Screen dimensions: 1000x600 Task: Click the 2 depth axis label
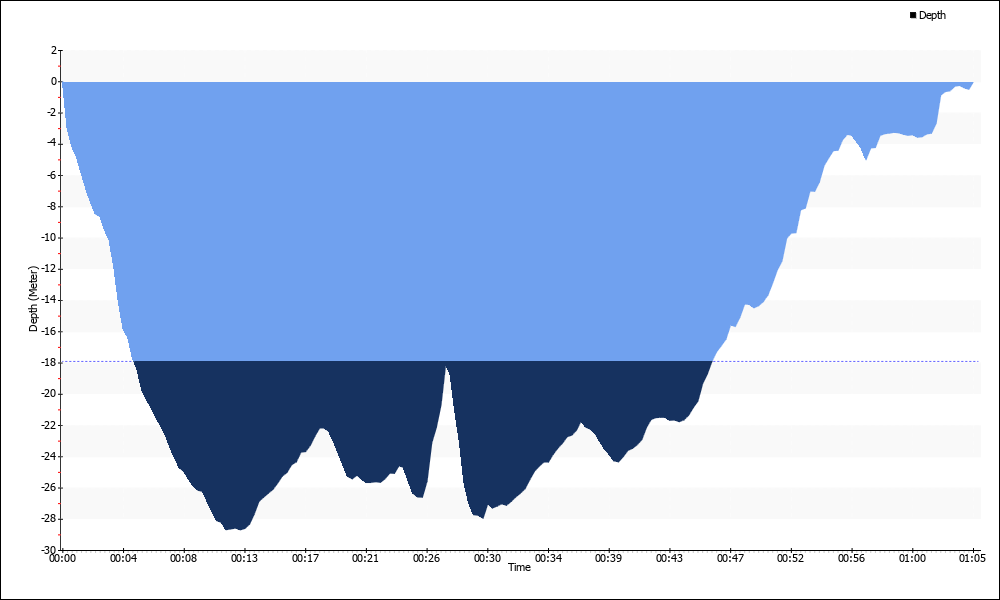coord(54,50)
